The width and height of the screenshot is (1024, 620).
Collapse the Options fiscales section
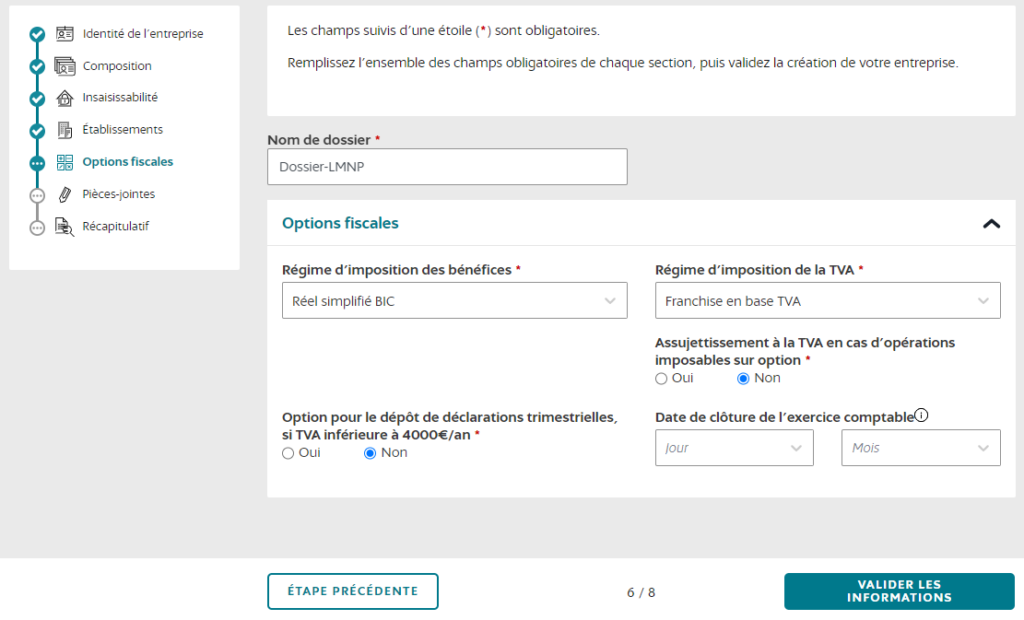click(991, 223)
